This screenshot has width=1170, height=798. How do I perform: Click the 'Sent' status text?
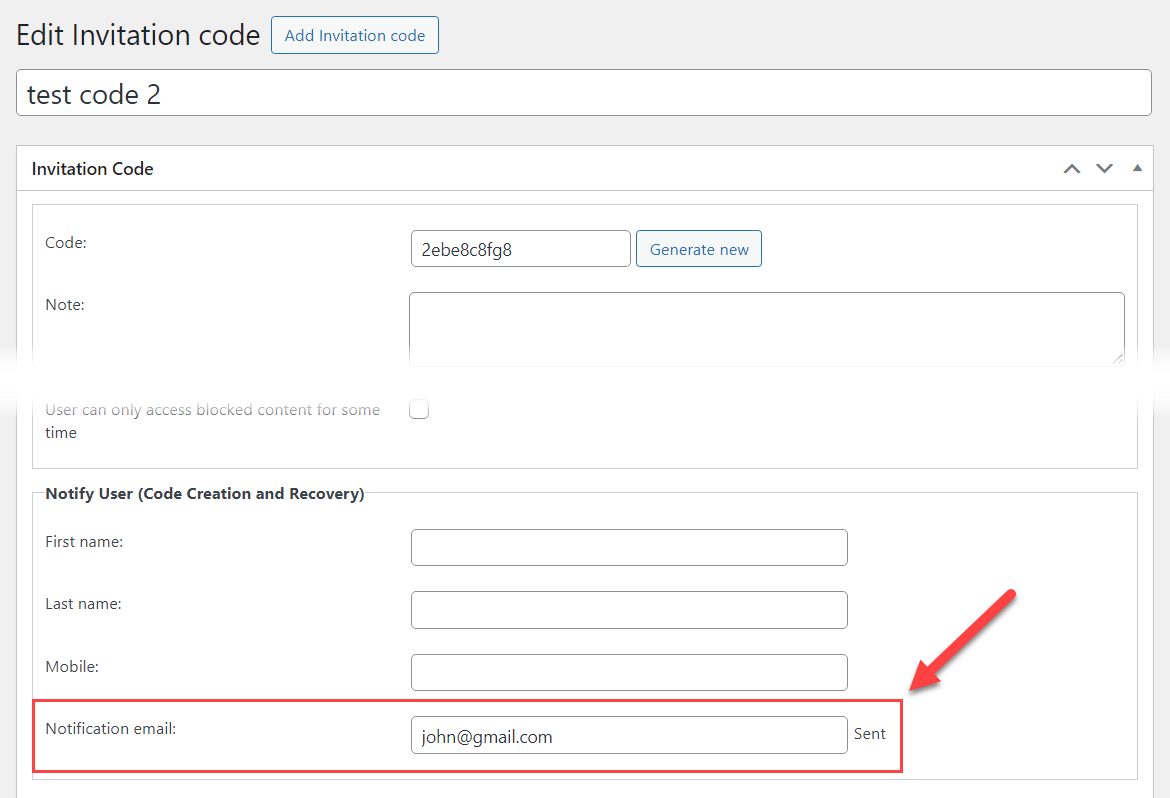click(x=869, y=734)
